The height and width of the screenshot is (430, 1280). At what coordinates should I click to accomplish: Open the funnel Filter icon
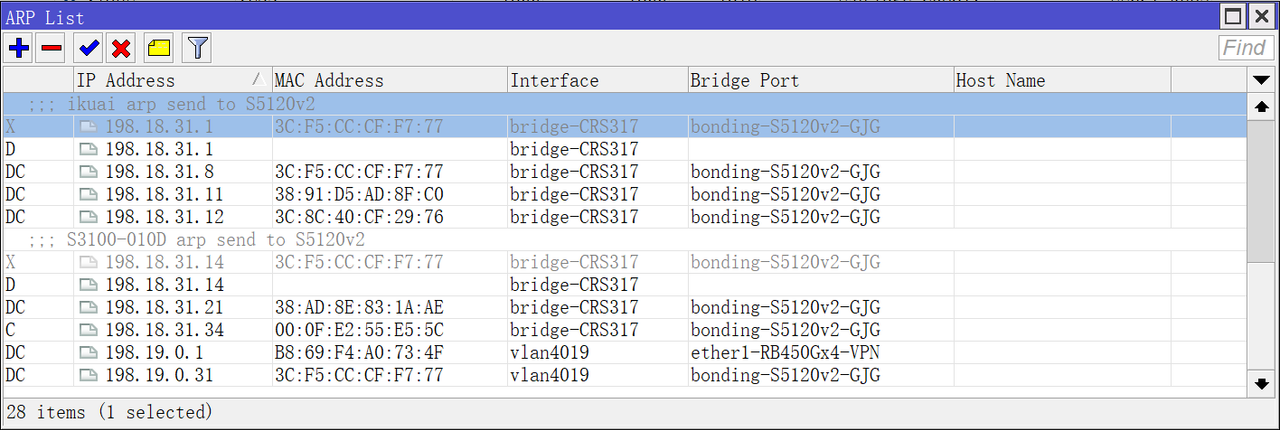pos(198,47)
